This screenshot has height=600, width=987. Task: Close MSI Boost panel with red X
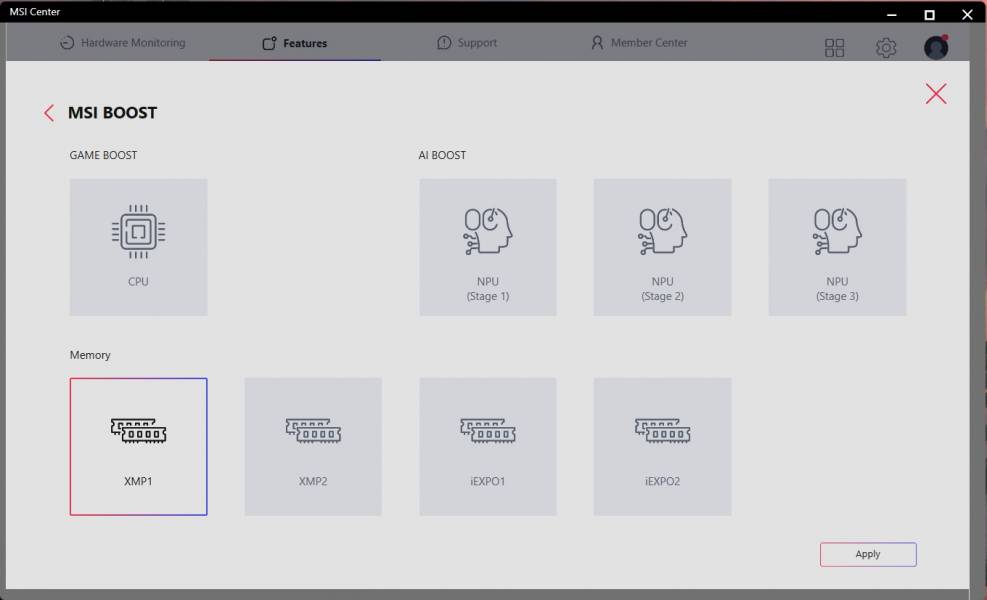936,94
